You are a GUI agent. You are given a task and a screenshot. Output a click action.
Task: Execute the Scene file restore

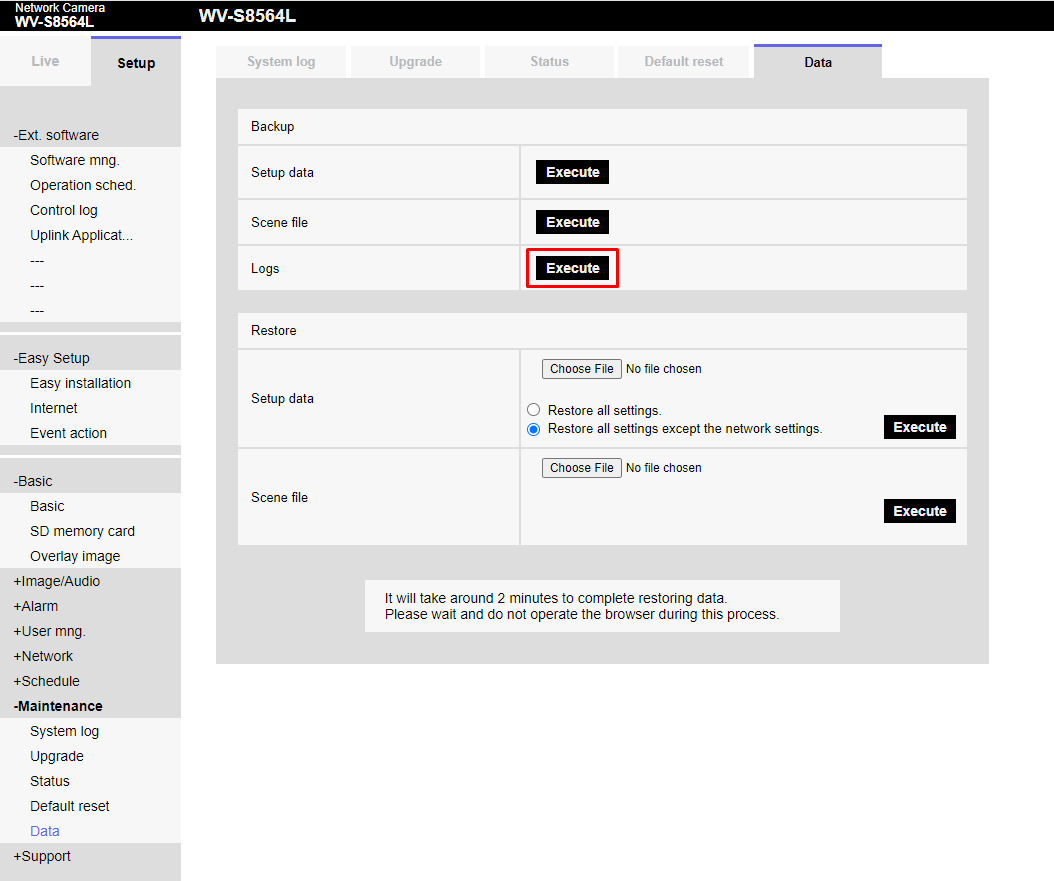(x=919, y=511)
